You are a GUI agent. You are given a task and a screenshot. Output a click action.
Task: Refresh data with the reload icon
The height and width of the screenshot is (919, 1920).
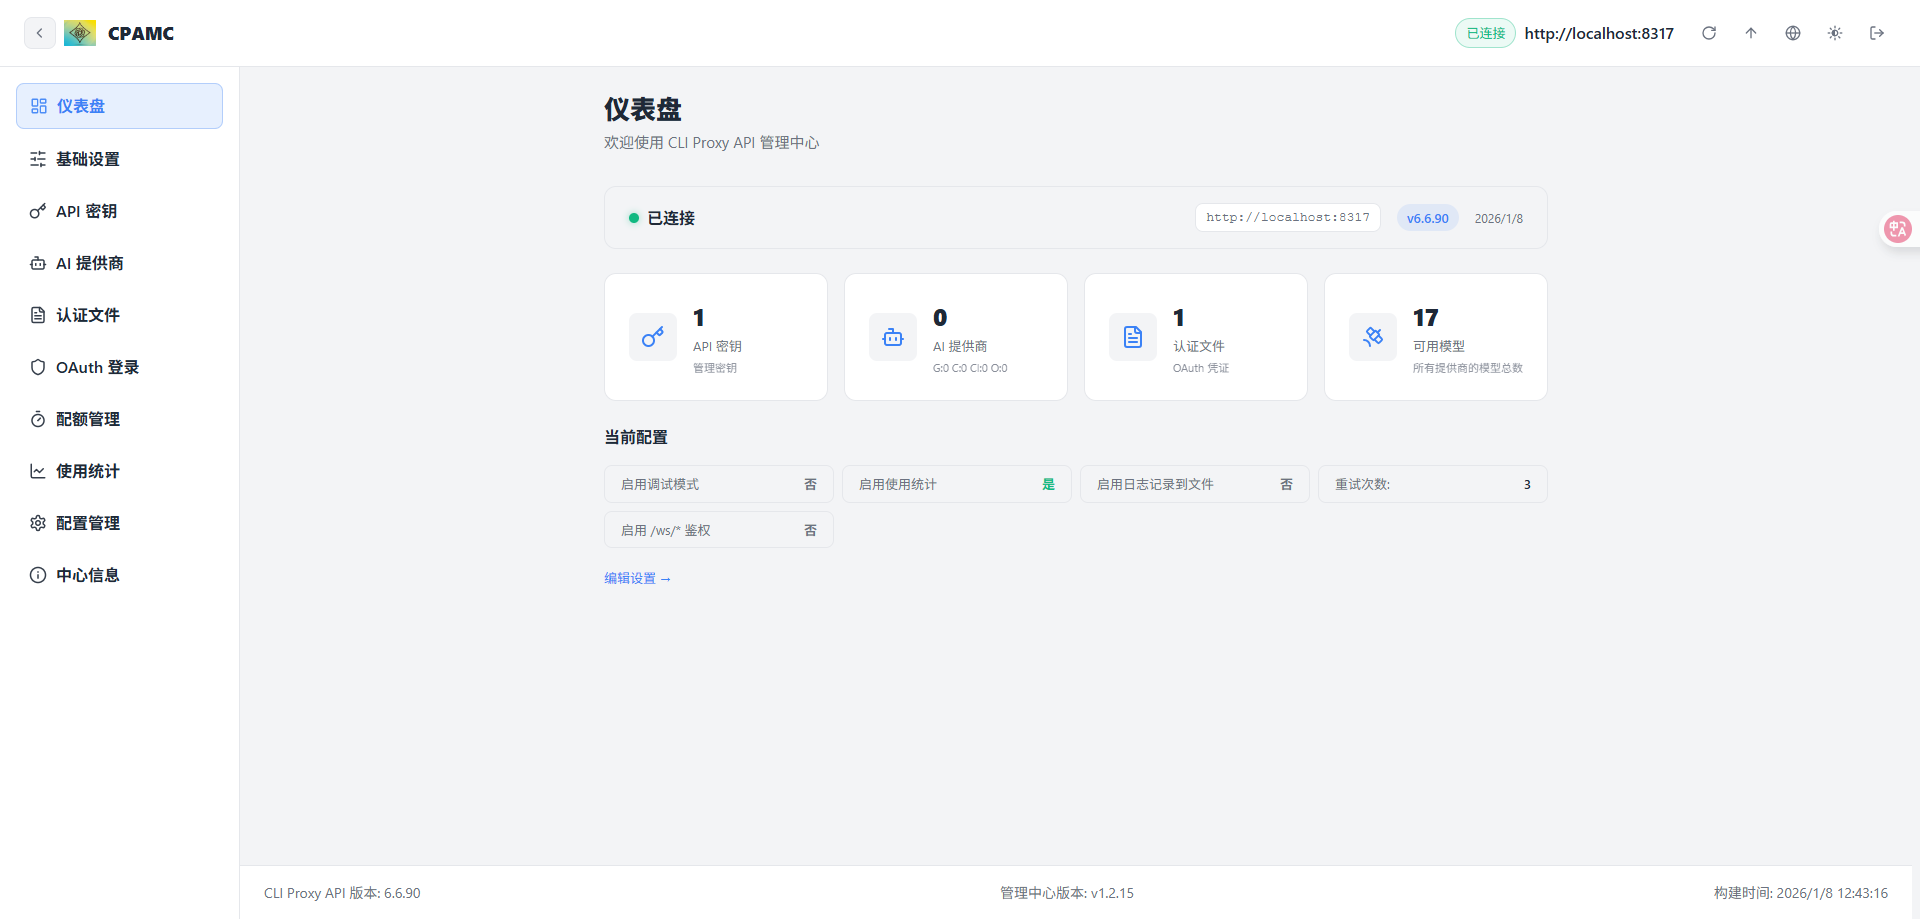coord(1709,33)
